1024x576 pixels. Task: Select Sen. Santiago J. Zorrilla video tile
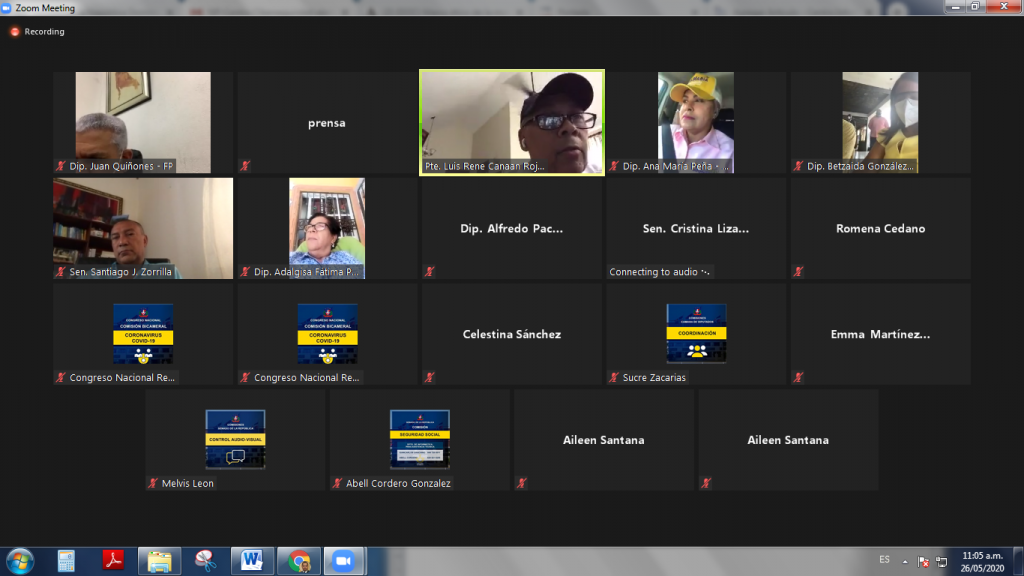click(143, 228)
